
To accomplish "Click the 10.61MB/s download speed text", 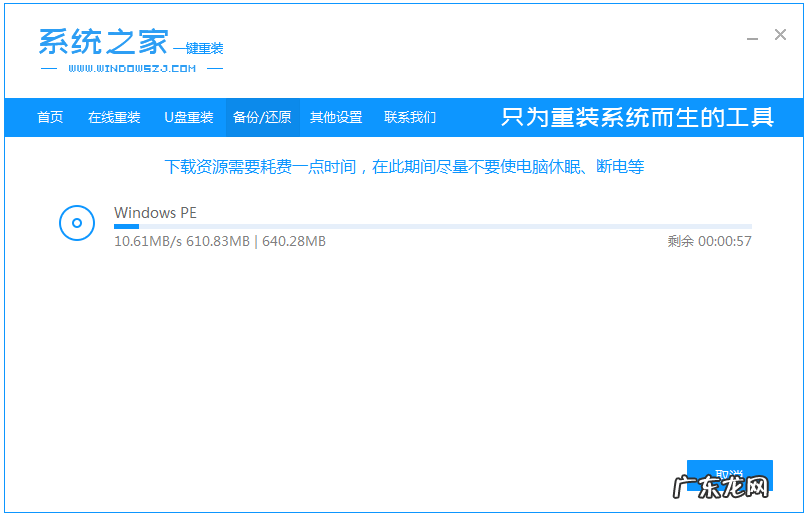I will pyautogui.click(x=148, y=241).
